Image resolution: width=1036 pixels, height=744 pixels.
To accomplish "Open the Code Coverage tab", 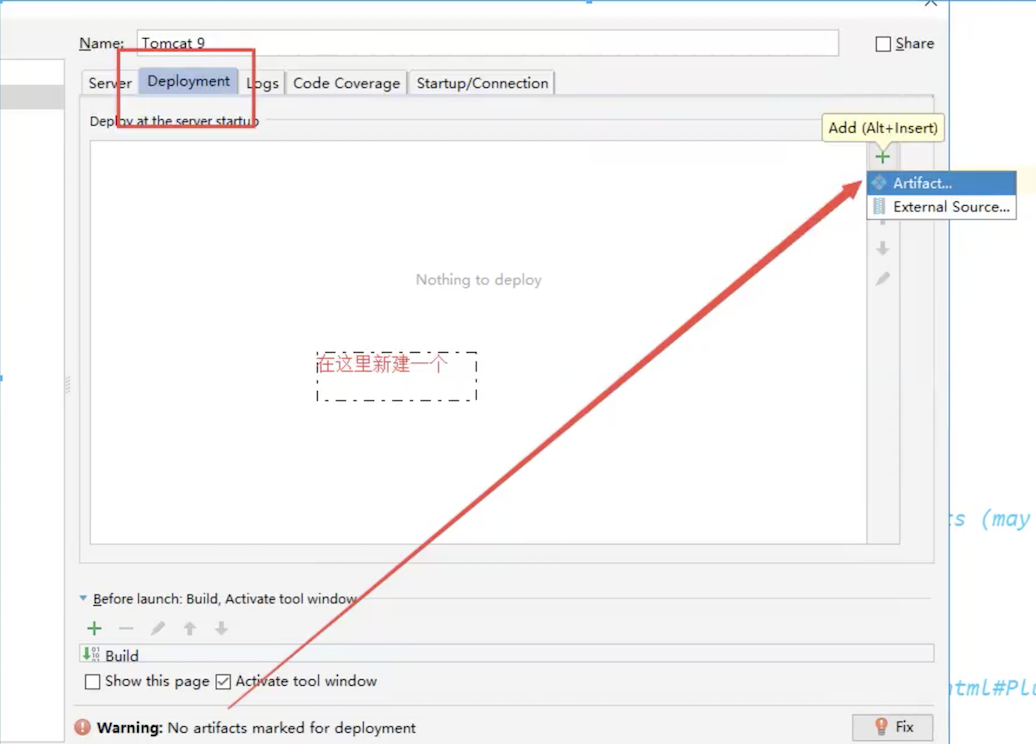I will click(x=346, y=83).
